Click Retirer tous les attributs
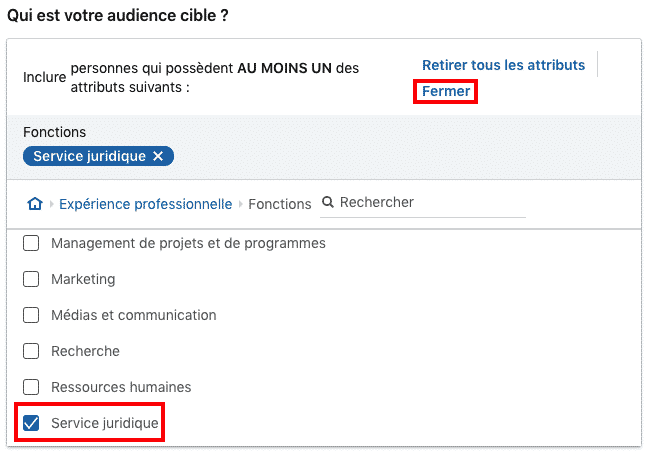Viewport: 649px width, 459px height. coord(503,65)
